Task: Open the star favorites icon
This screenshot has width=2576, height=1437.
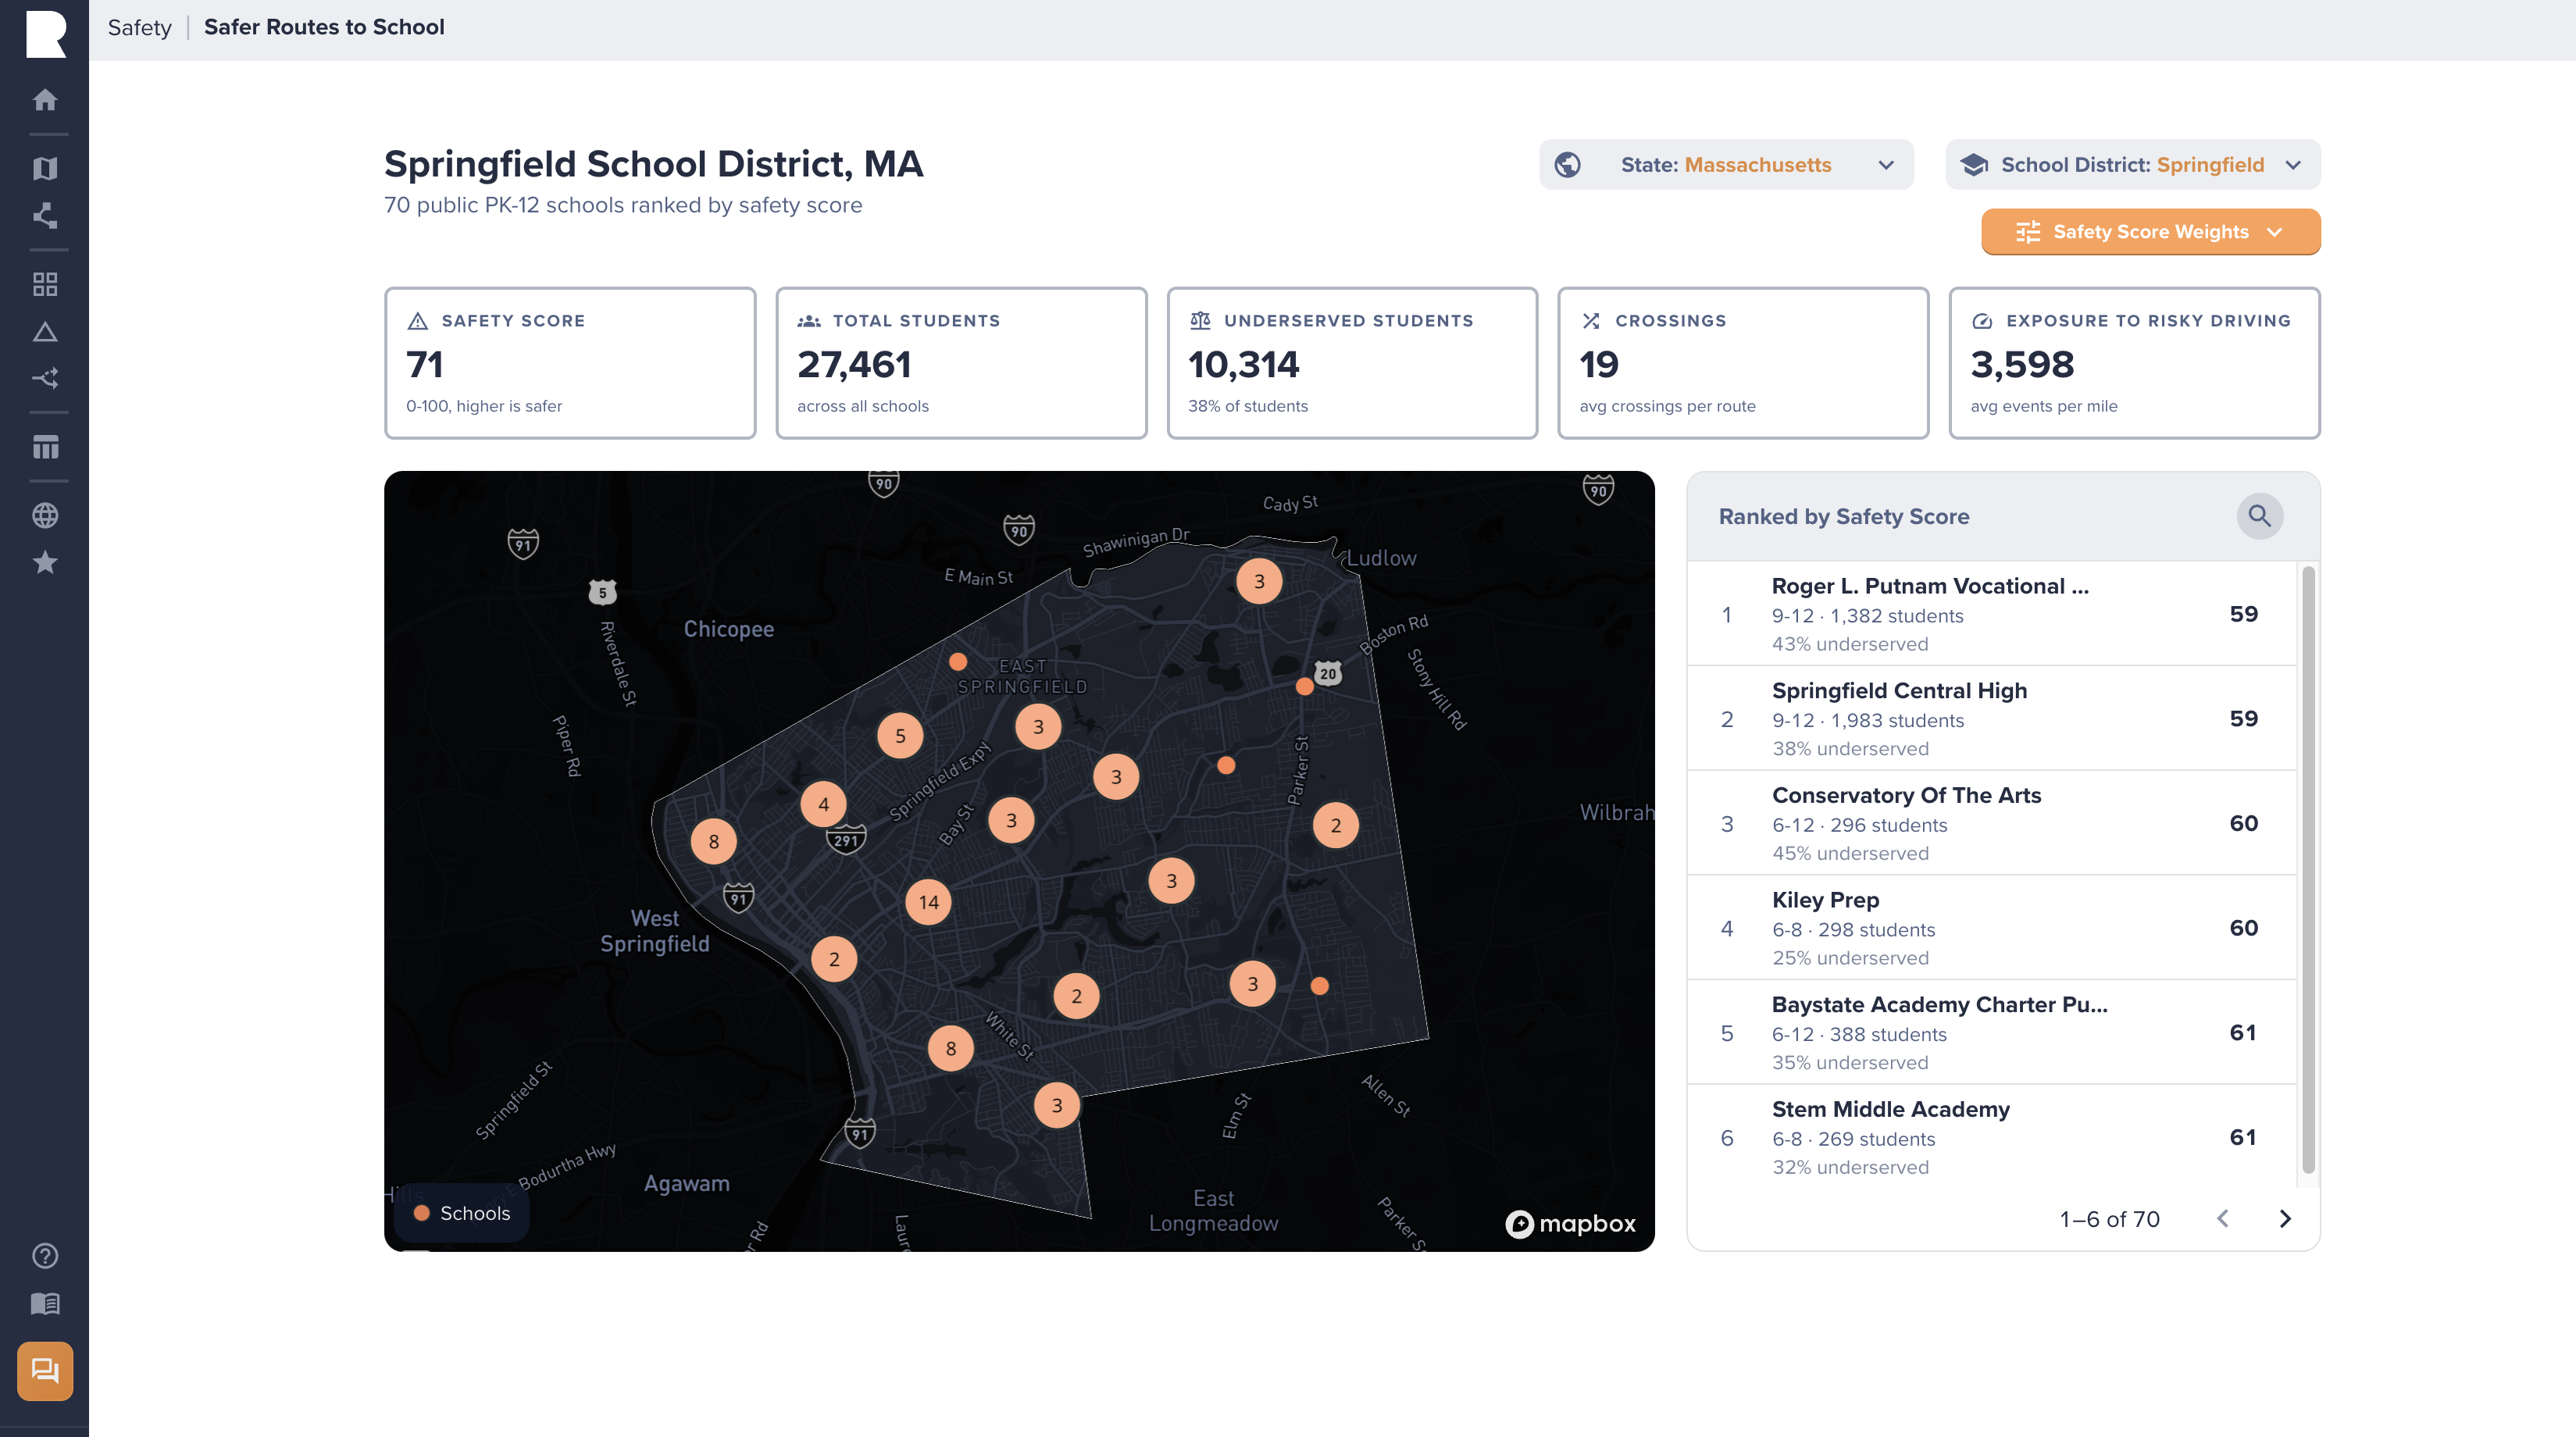Action: click(x=45, y=563)
